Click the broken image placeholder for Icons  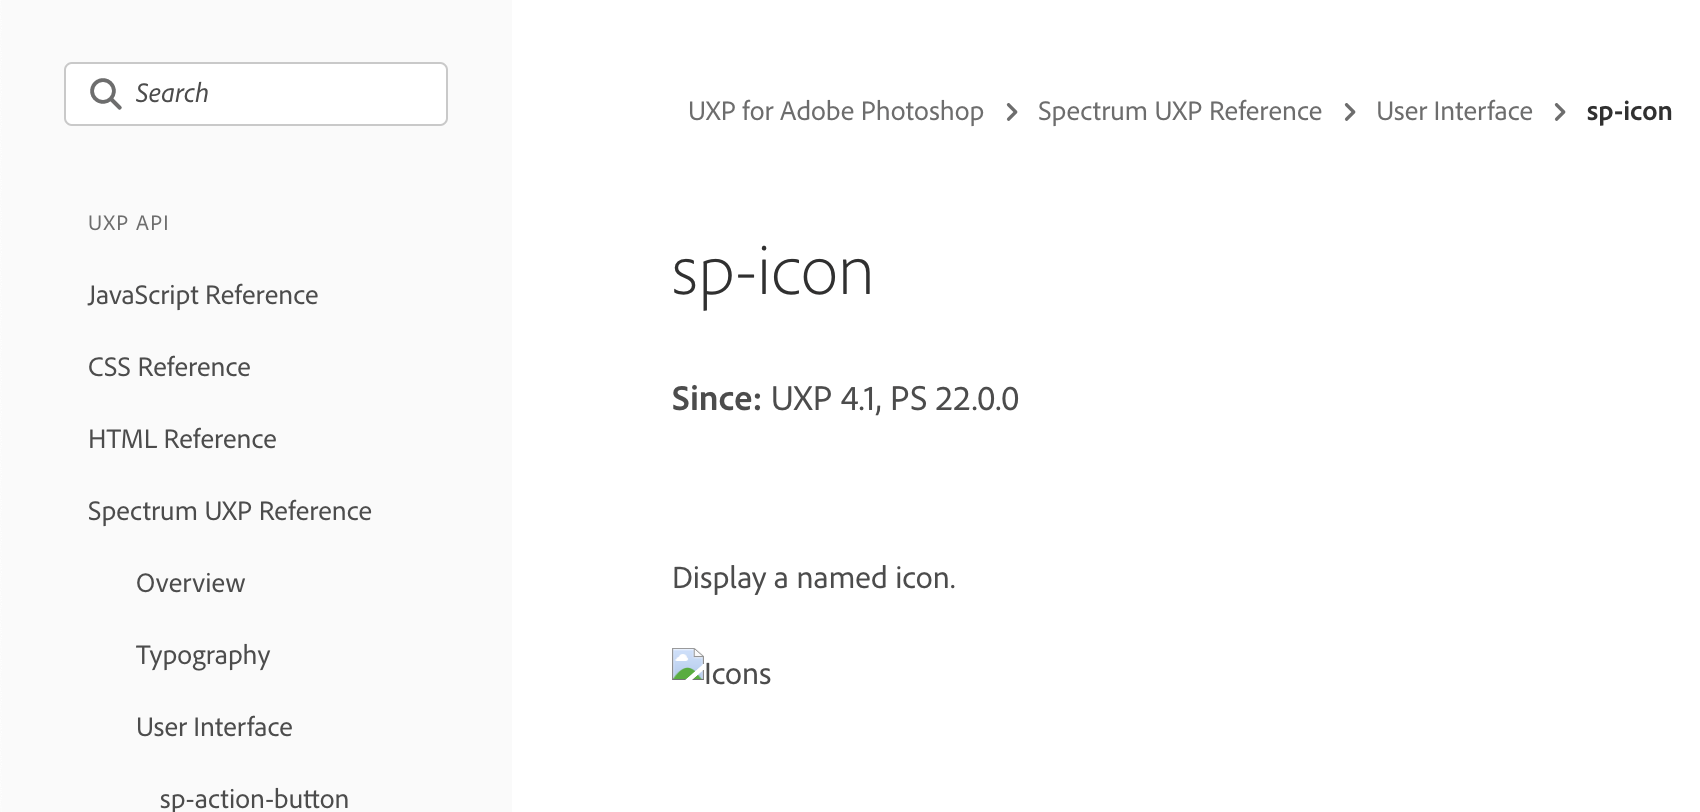686,665
